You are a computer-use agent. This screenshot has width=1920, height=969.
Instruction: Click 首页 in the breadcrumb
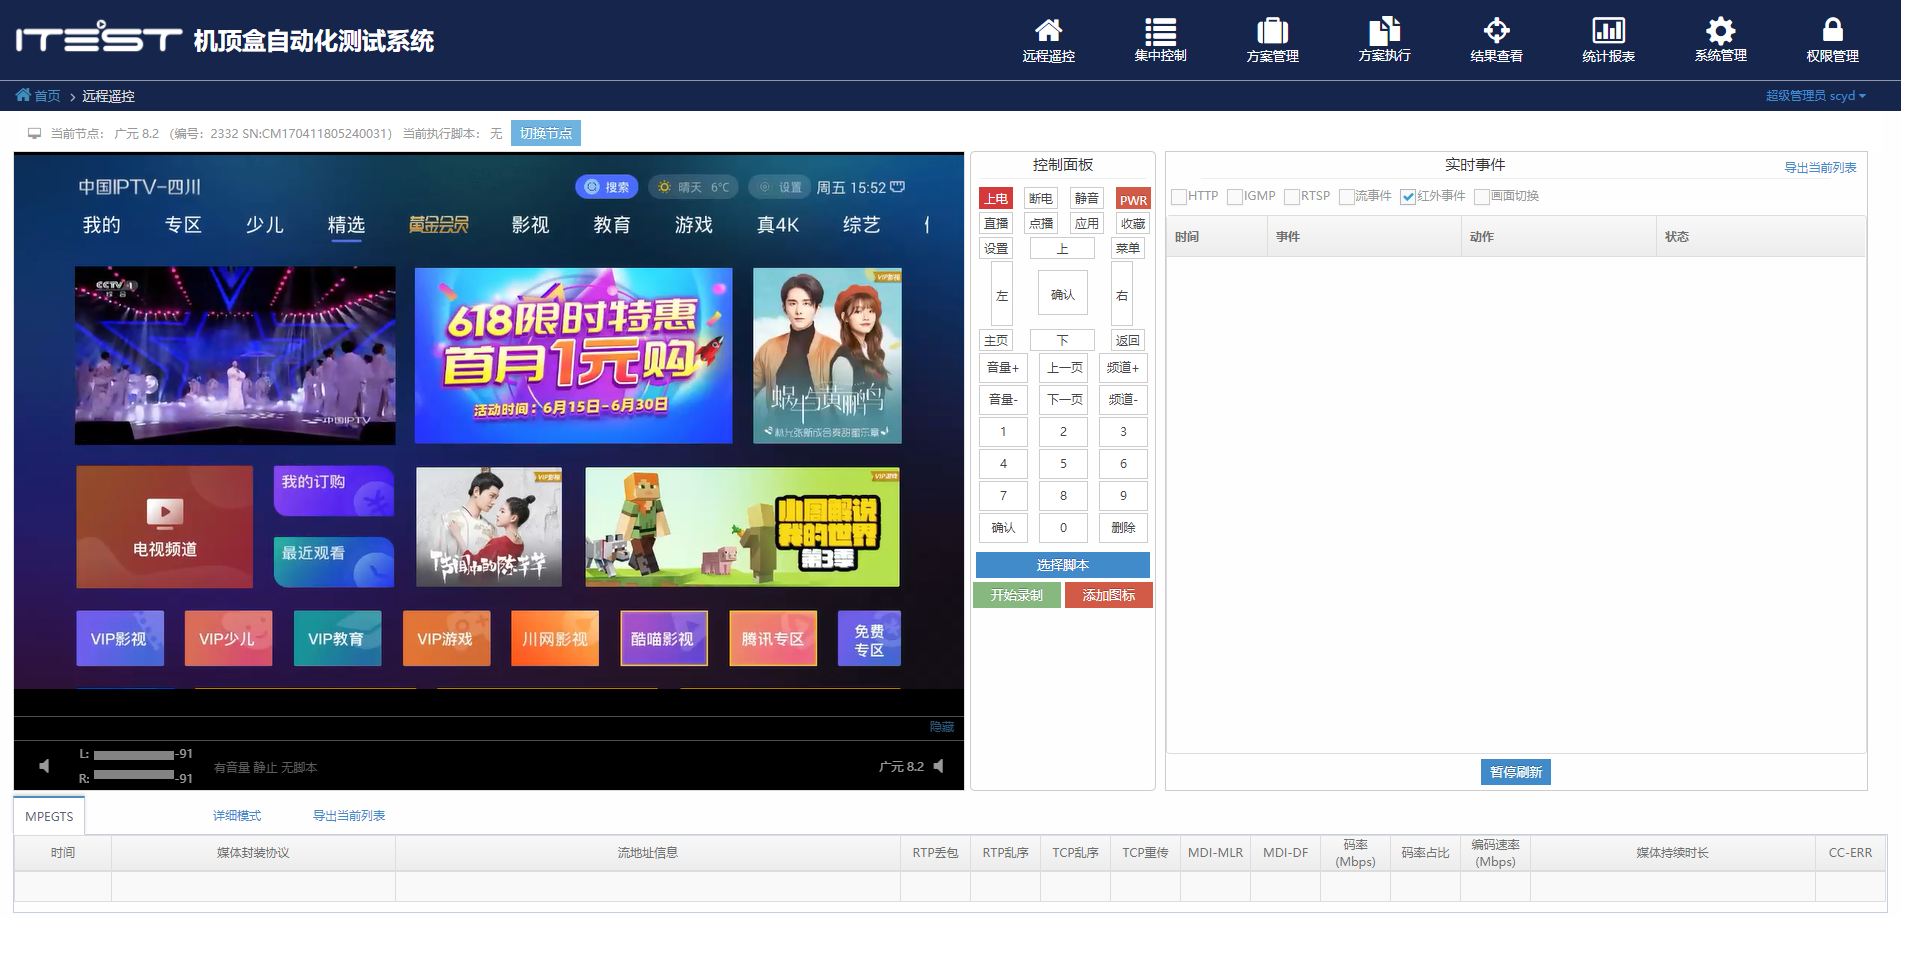coord(47,96)
